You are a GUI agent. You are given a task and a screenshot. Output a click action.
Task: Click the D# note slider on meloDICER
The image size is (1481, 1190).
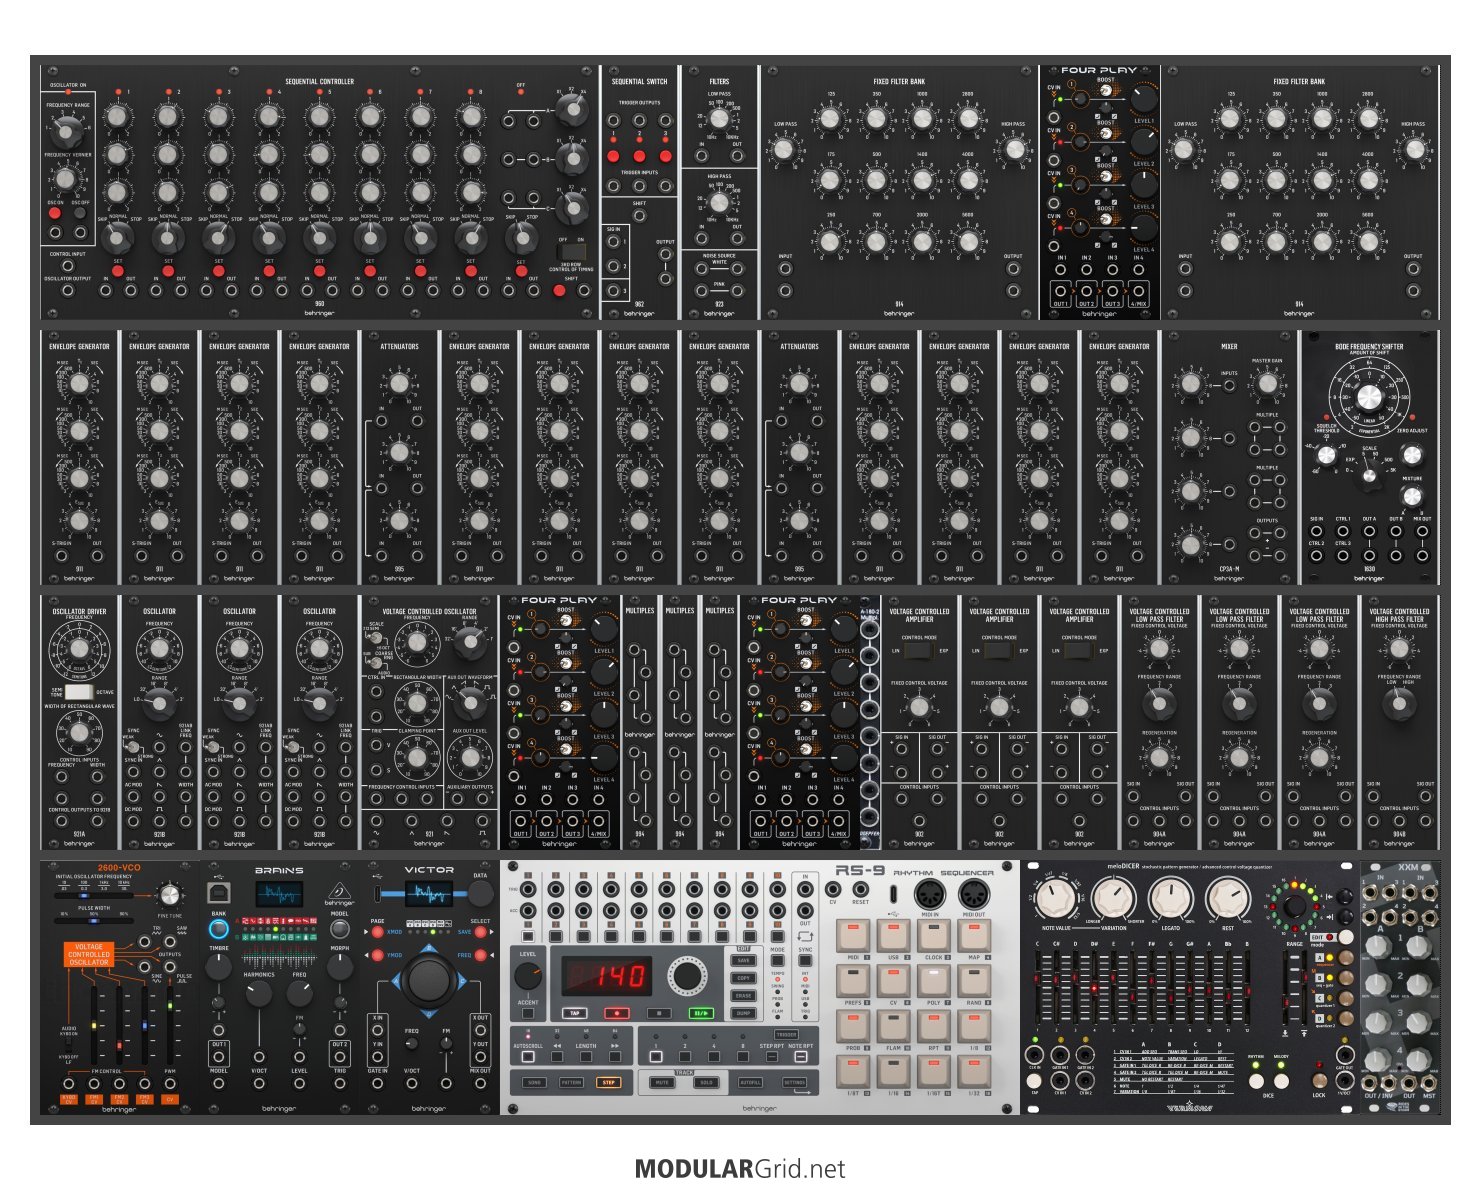coord(1095,988)
